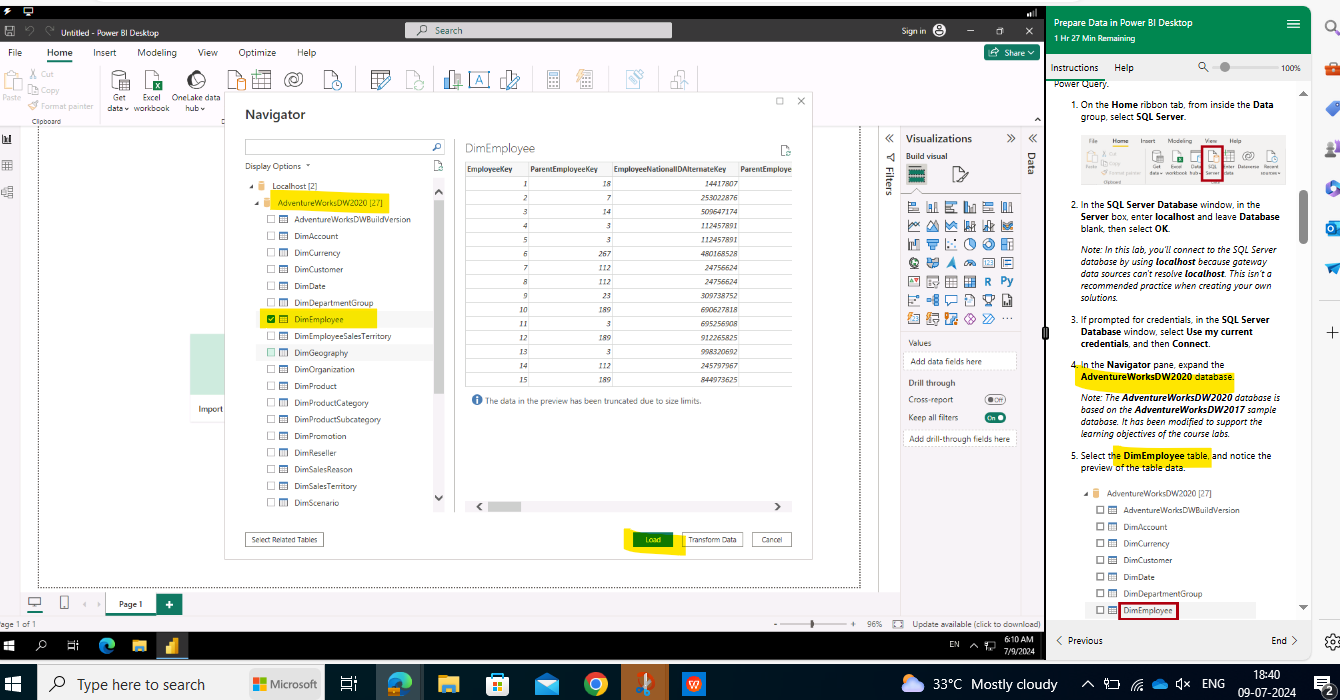Turn on the Cross-report toggle
Viewport: 1340px width, 700px height.
point(995,400)
